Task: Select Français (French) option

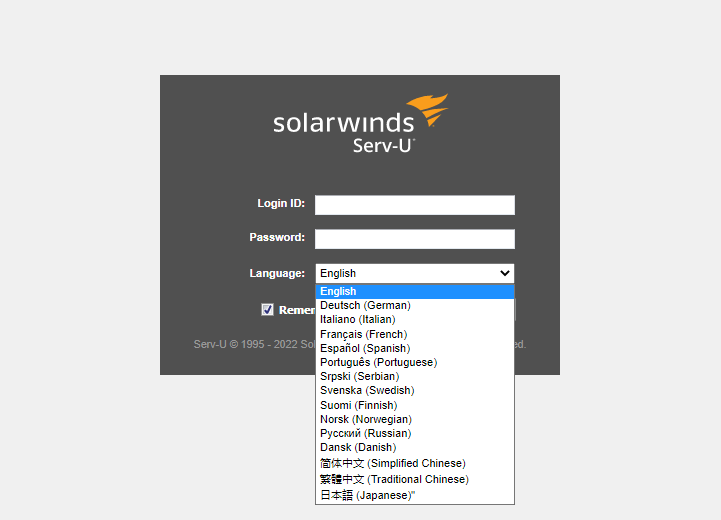Action: (415, 334)
